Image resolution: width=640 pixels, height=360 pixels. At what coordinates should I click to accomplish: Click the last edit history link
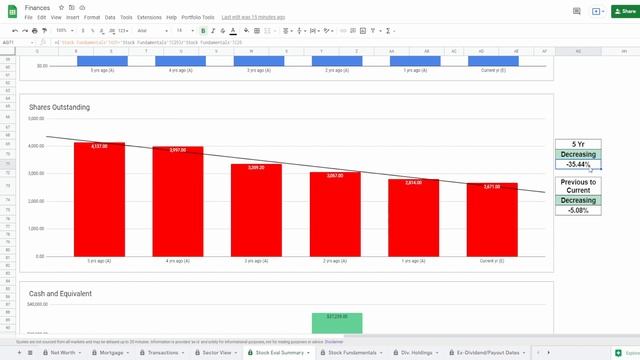tap(253, 18)
